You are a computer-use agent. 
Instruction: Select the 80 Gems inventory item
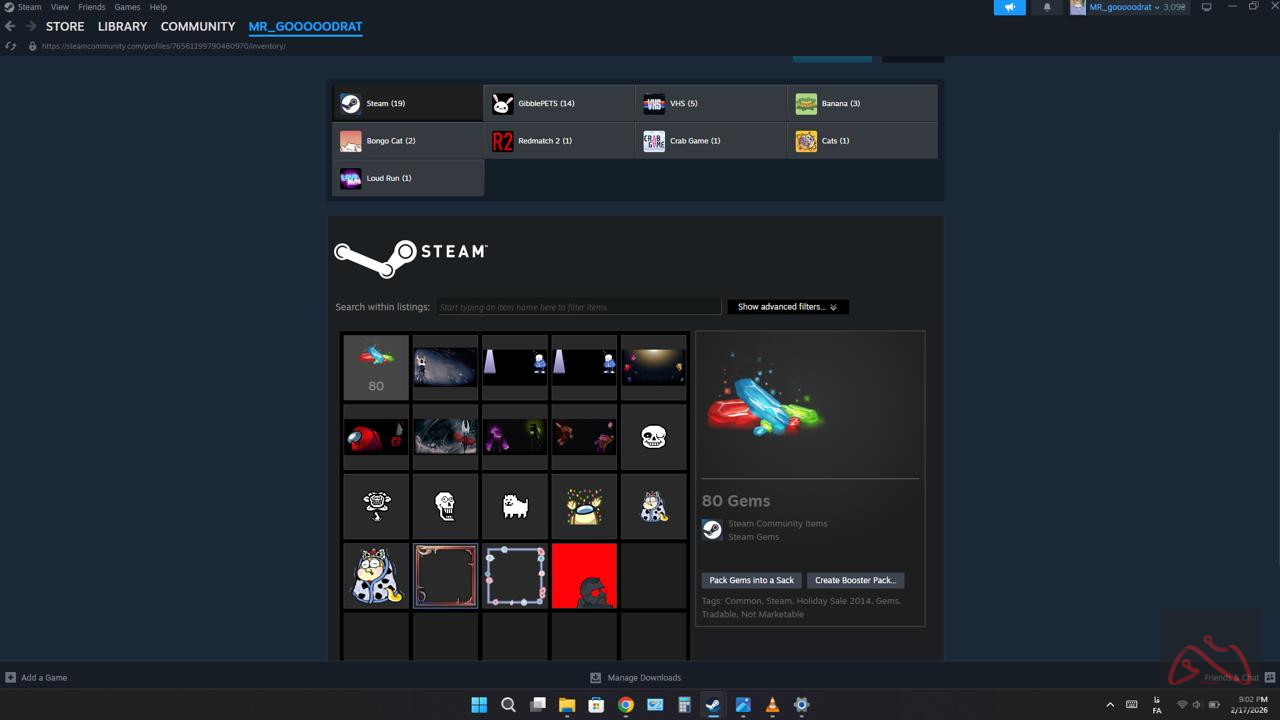point(376,367)
